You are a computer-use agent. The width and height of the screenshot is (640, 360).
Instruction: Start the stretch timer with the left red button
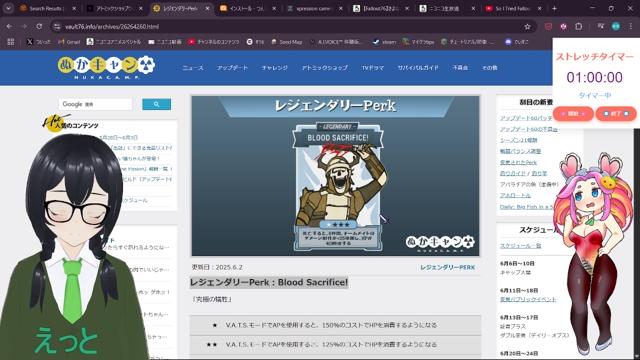(x=573, y=113)
